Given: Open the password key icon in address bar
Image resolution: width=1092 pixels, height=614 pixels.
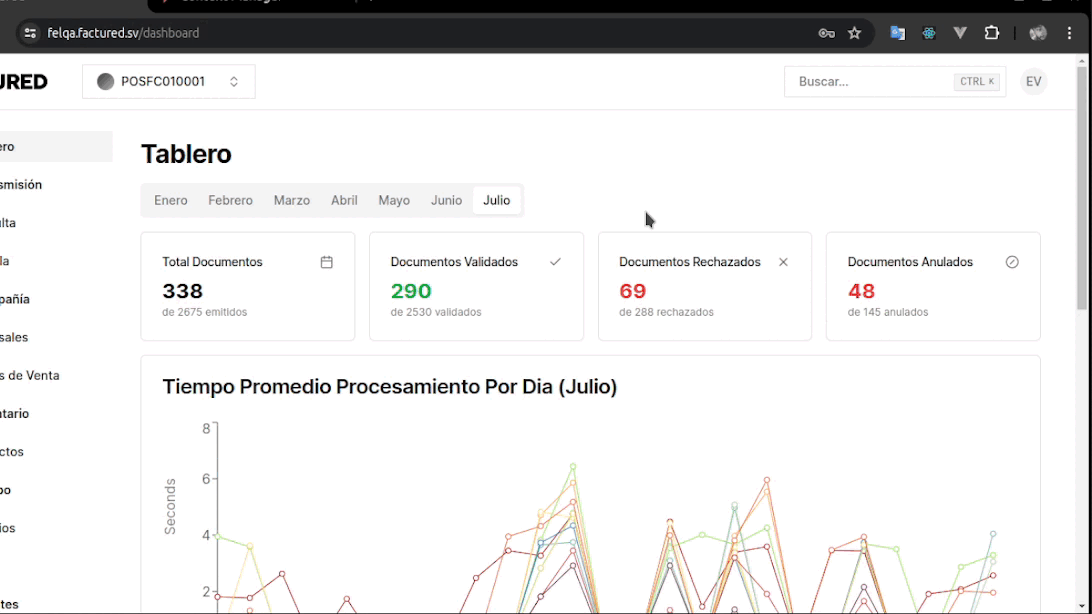Looking at the screenshot, I should click(826, 33).
